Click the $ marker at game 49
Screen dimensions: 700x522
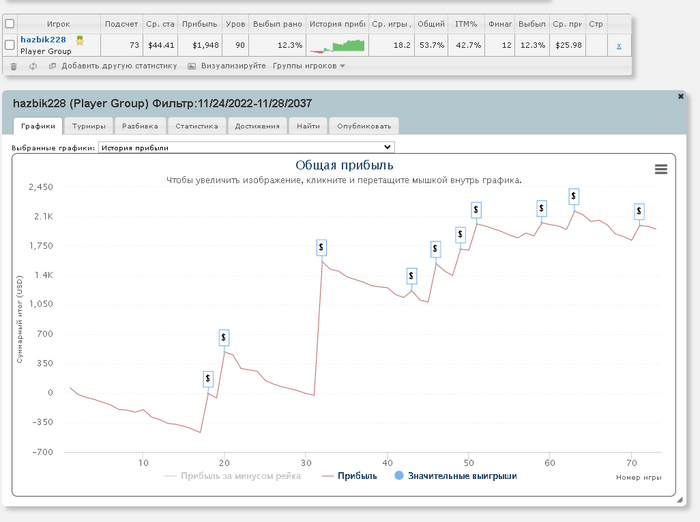[460, 234]
